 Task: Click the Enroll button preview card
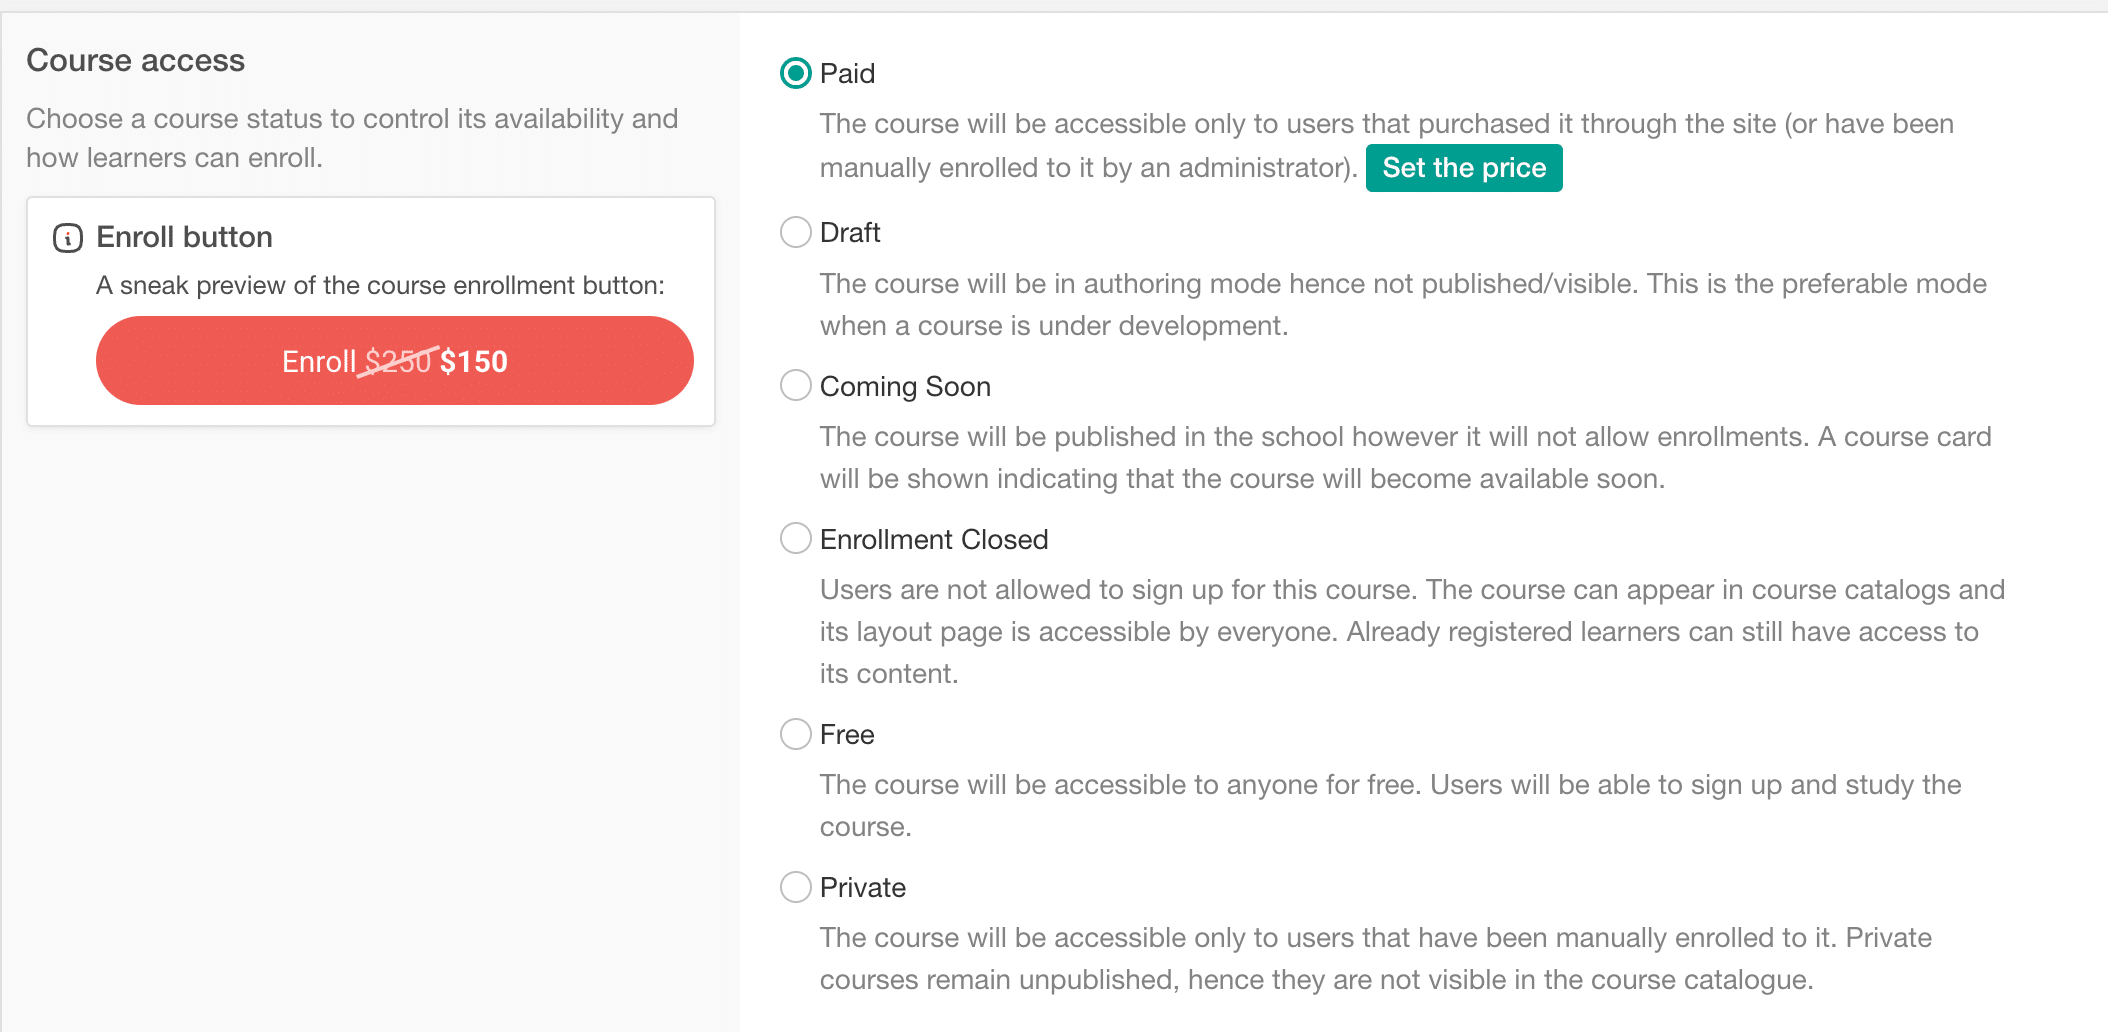[x=370, y=310]
